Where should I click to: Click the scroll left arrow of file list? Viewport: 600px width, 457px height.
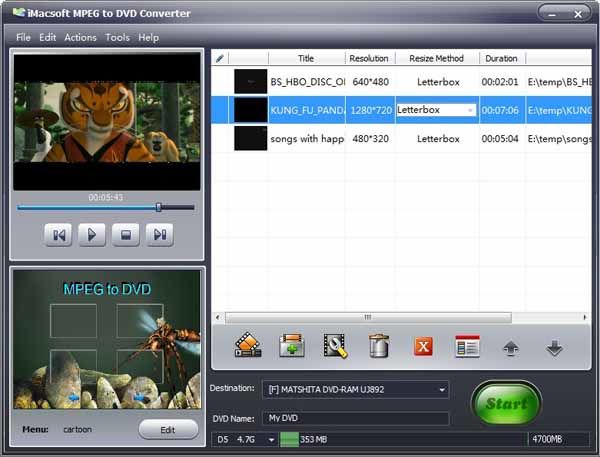(x=217, y=317)
